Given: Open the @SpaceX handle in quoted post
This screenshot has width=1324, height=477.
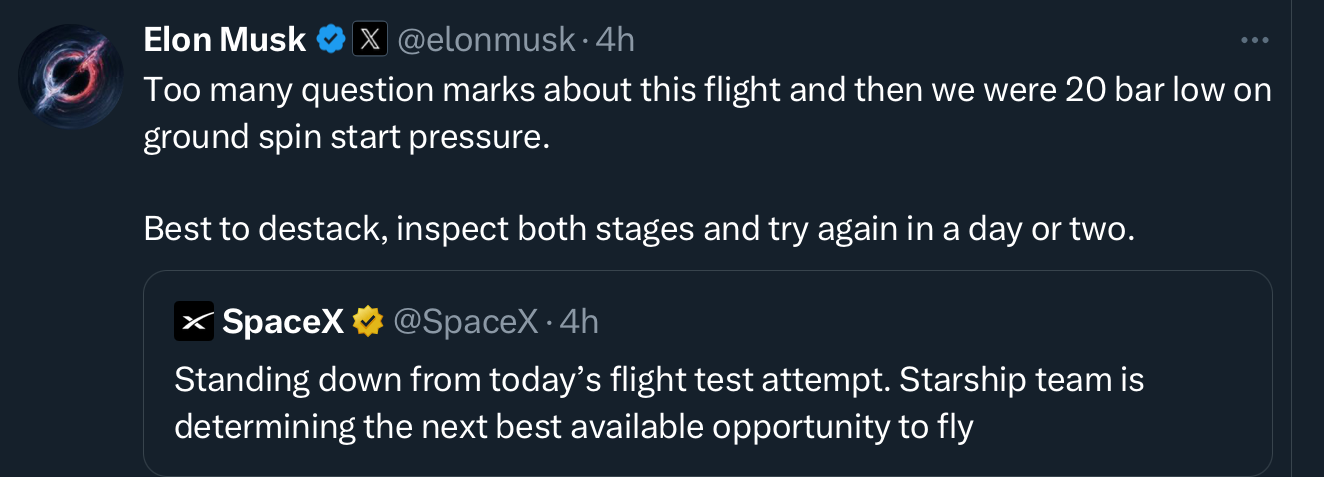Looking at the screenshot, I should pyautogui.click(x=465, y=321).
